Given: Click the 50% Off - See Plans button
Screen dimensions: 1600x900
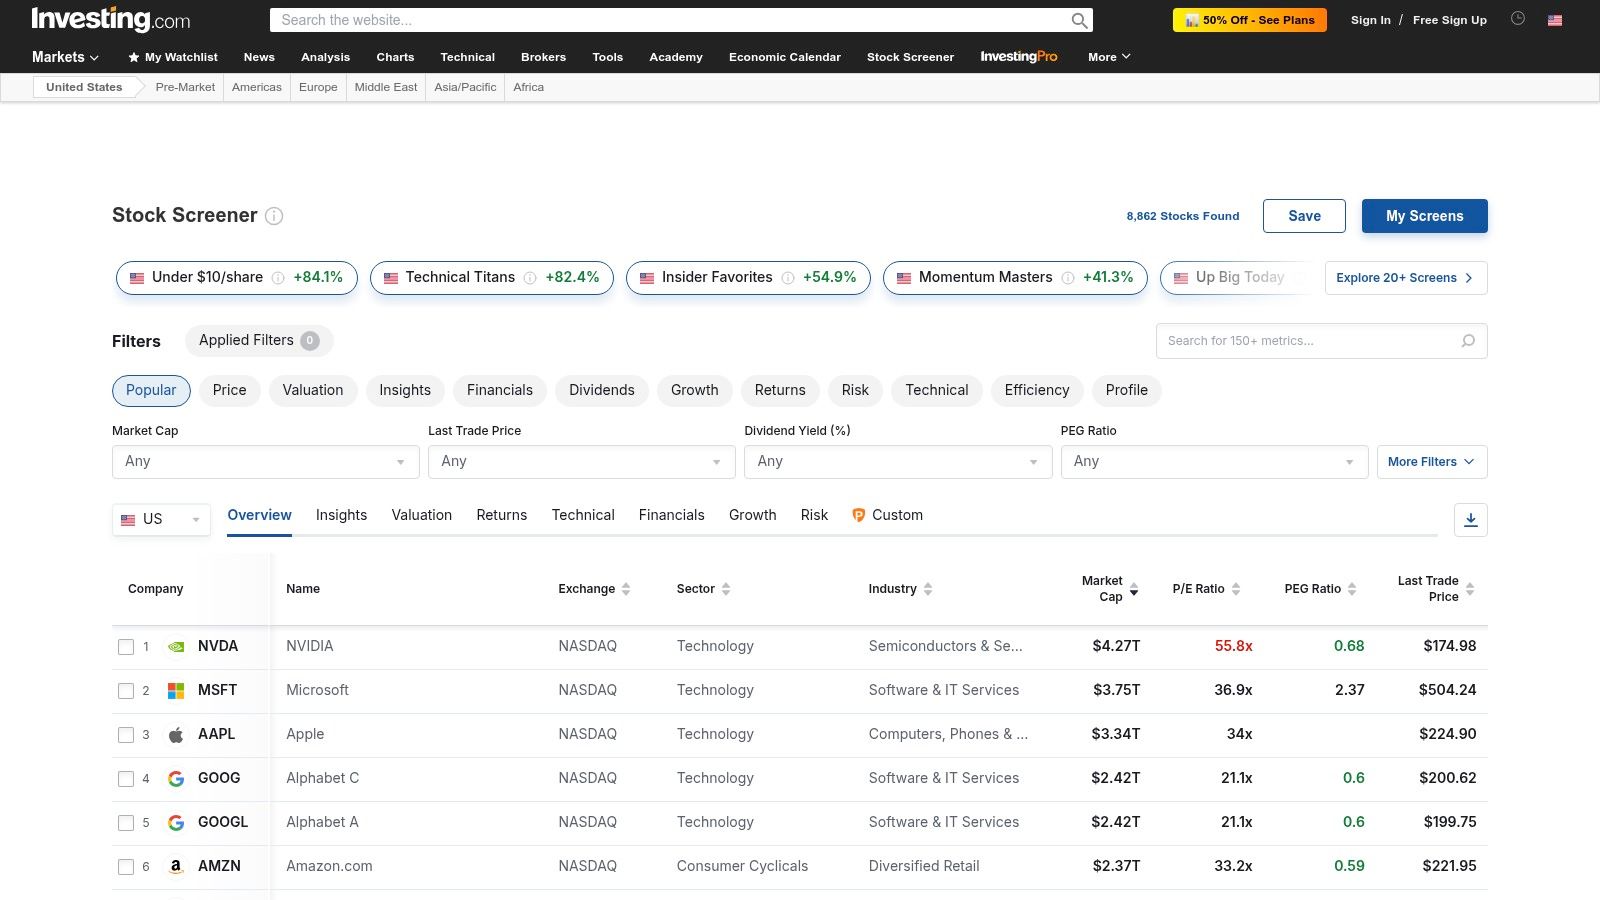Looking at the screenshot, I should pyautogui.click(x=1250, y=20).
